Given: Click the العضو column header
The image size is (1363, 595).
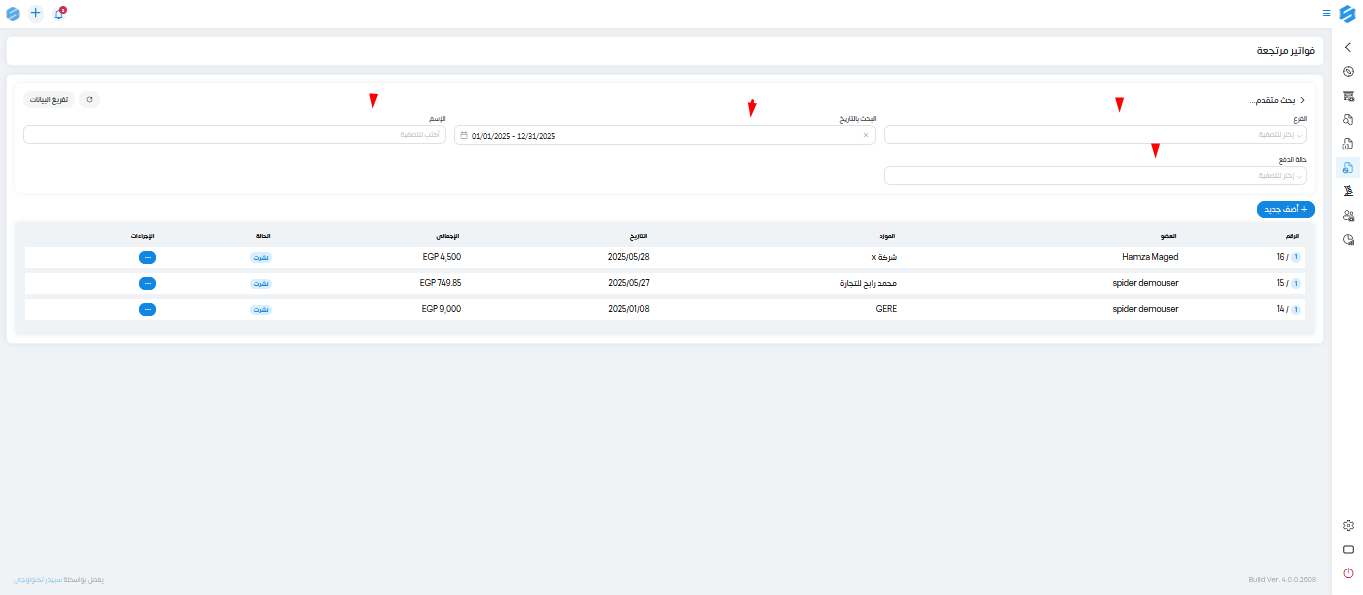Looking at the screenshot, I should pyautogui.click(x=1168, y=235).
